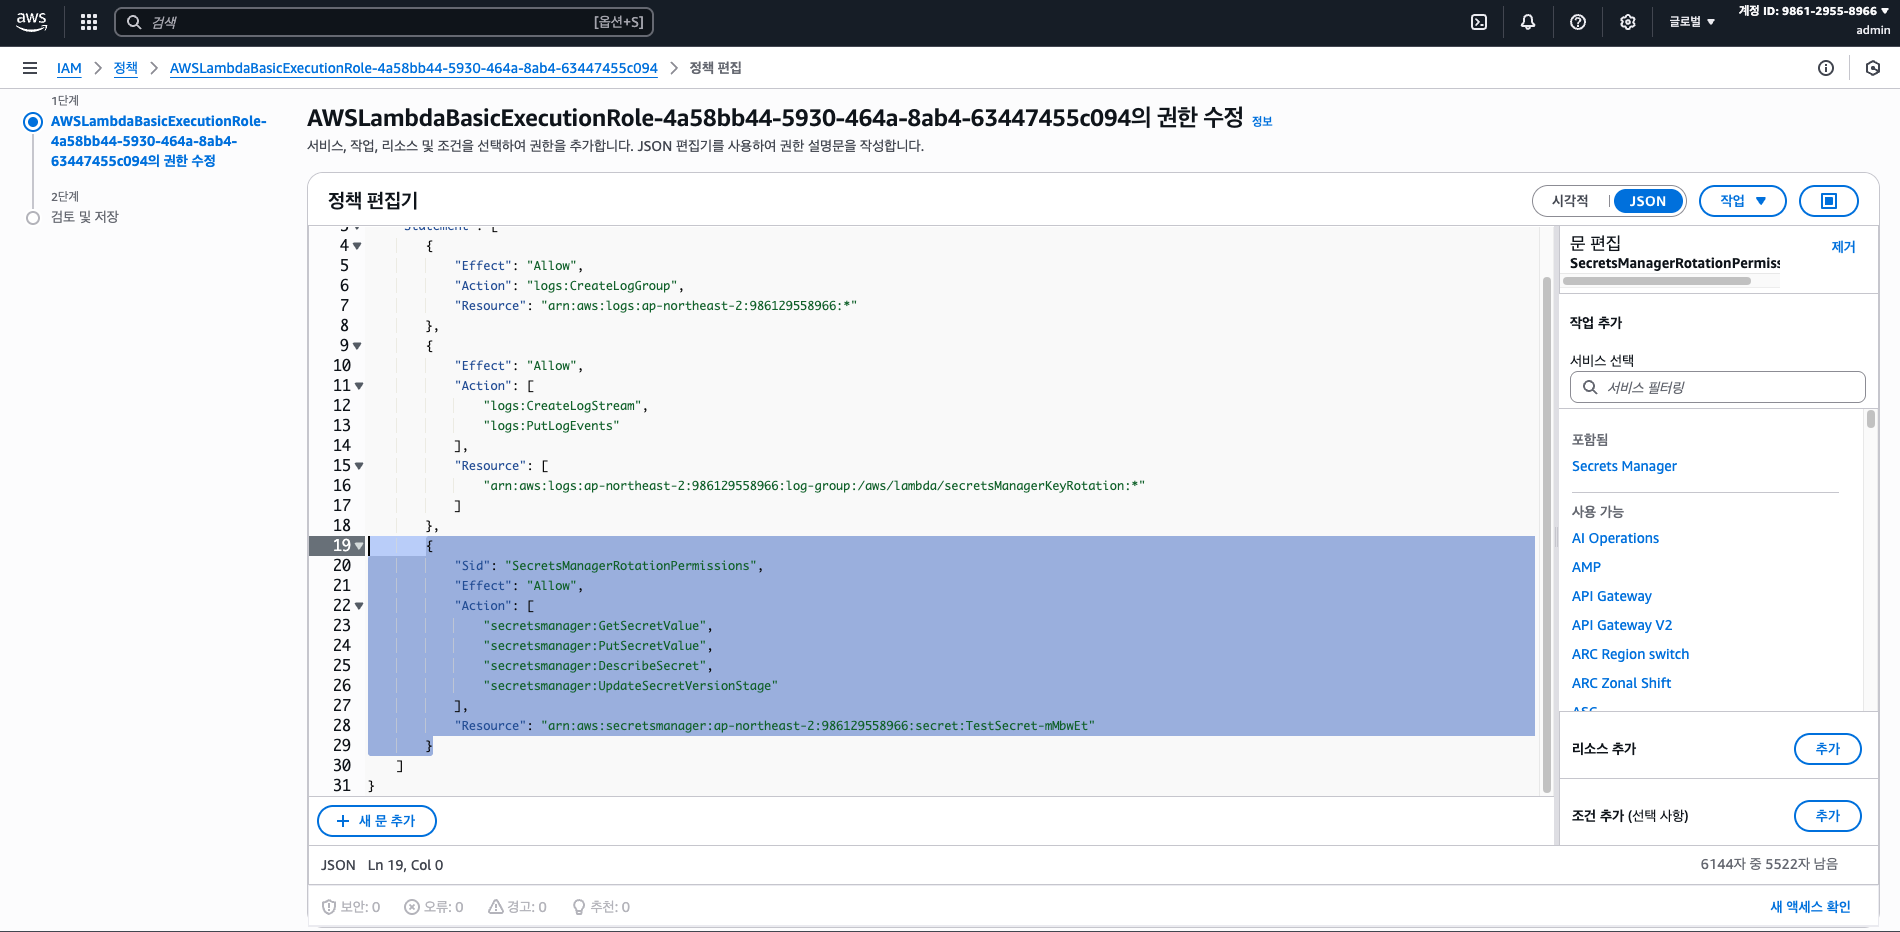Click the "secretsmanager:PutSecretValue" line

[x=597, y=646]
